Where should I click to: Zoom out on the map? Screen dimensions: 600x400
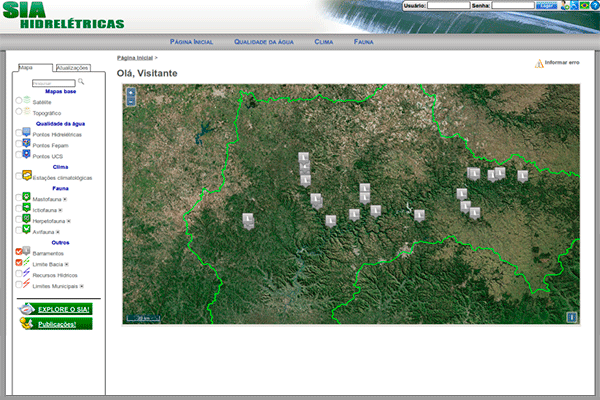pyautogui.click(x=130, y=101)
